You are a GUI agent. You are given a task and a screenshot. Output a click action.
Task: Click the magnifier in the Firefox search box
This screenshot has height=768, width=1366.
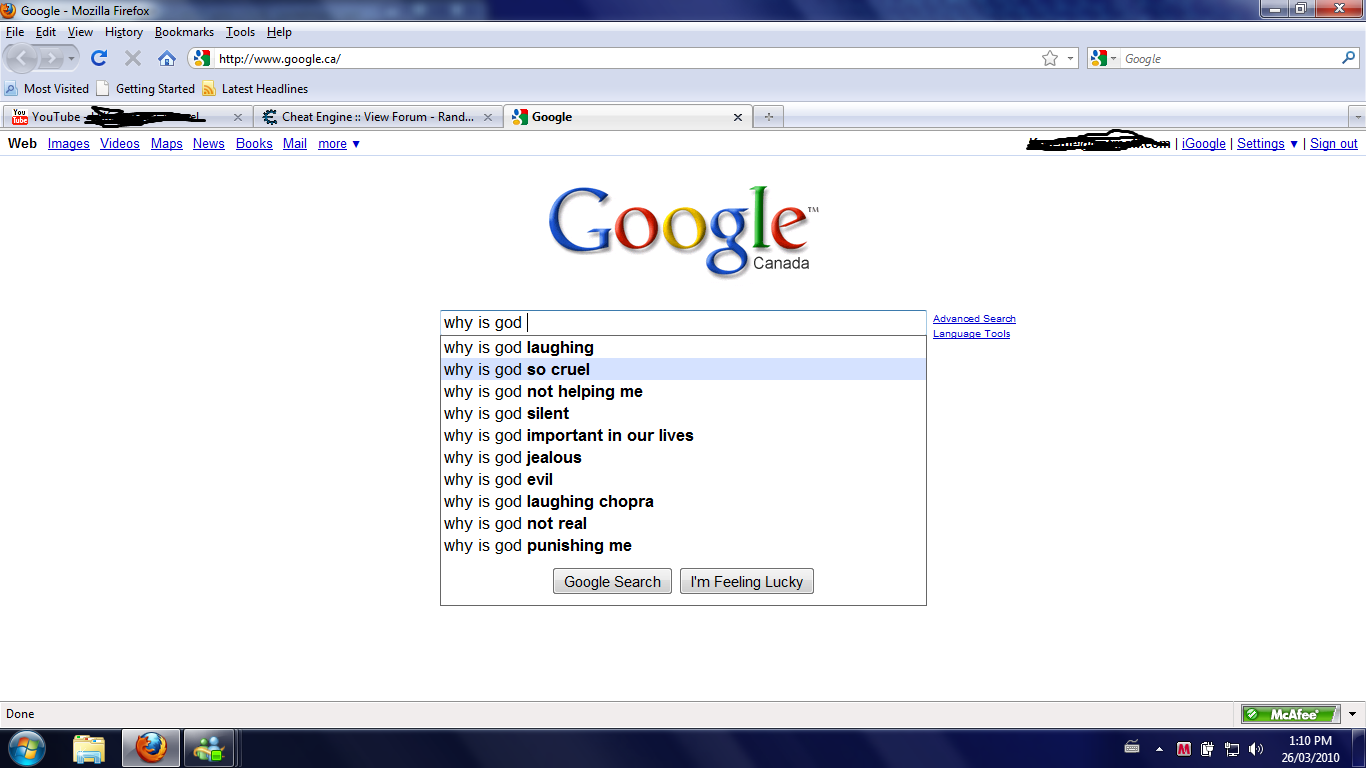pyautogui.click(x=1349, y=58)
